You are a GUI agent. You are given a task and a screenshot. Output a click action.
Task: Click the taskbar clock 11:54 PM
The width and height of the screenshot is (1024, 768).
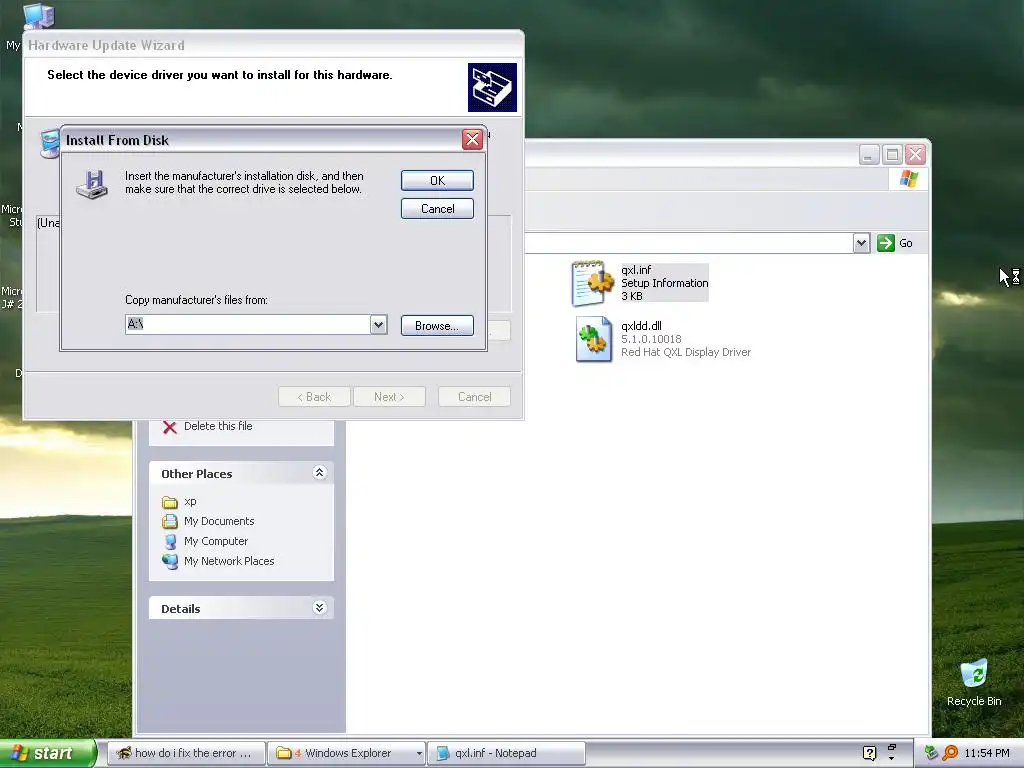[x=987, y=754]
